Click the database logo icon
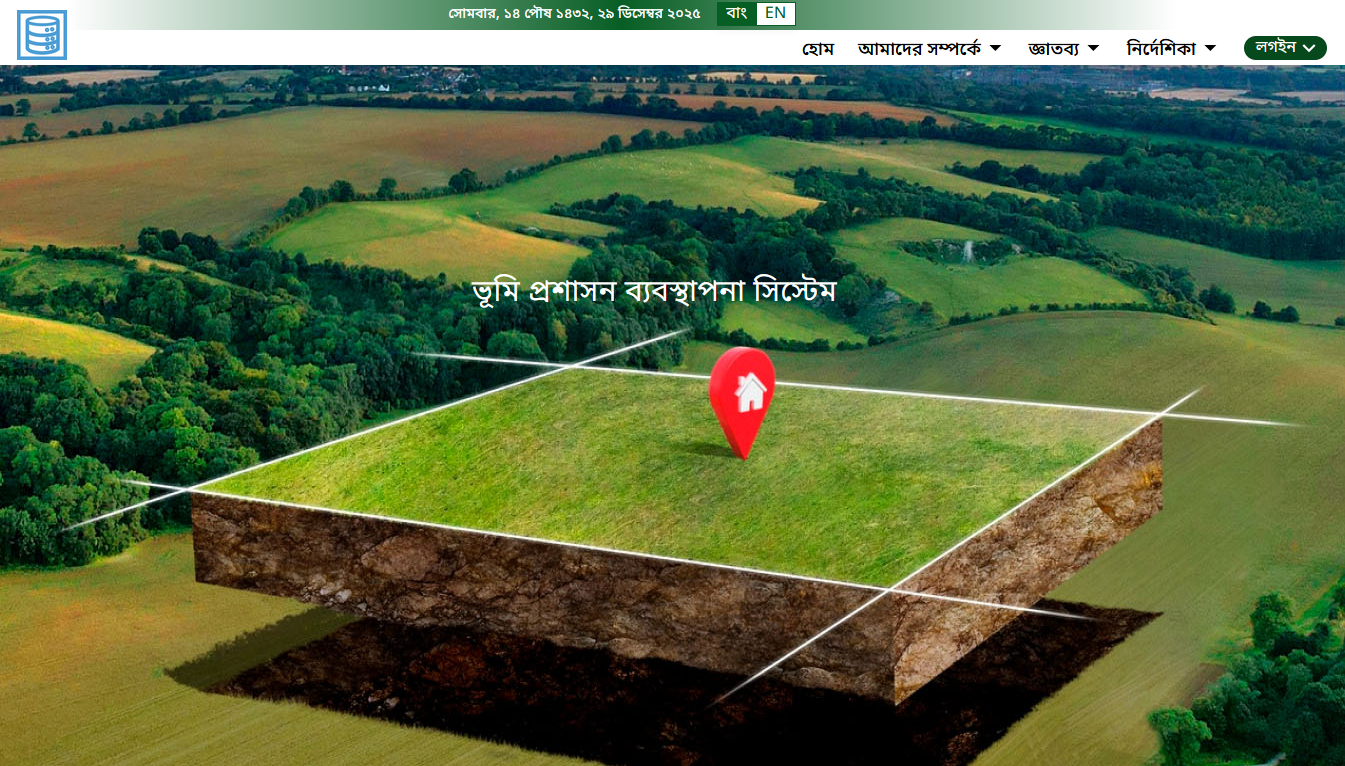Viewport: 1345px width, 766px height. click(42, 35)
